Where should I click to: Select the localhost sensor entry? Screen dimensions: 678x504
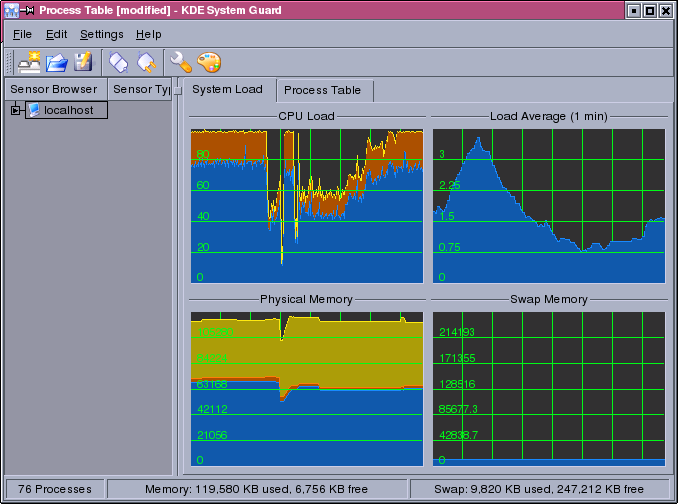tap(68, 110)
